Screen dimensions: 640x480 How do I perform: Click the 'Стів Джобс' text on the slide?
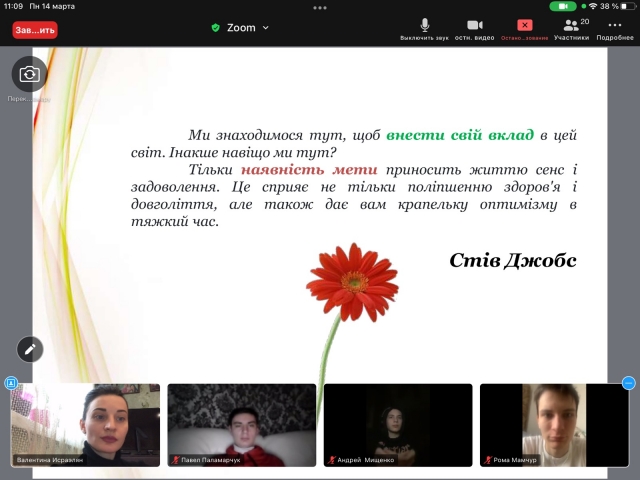click(513, 260)
